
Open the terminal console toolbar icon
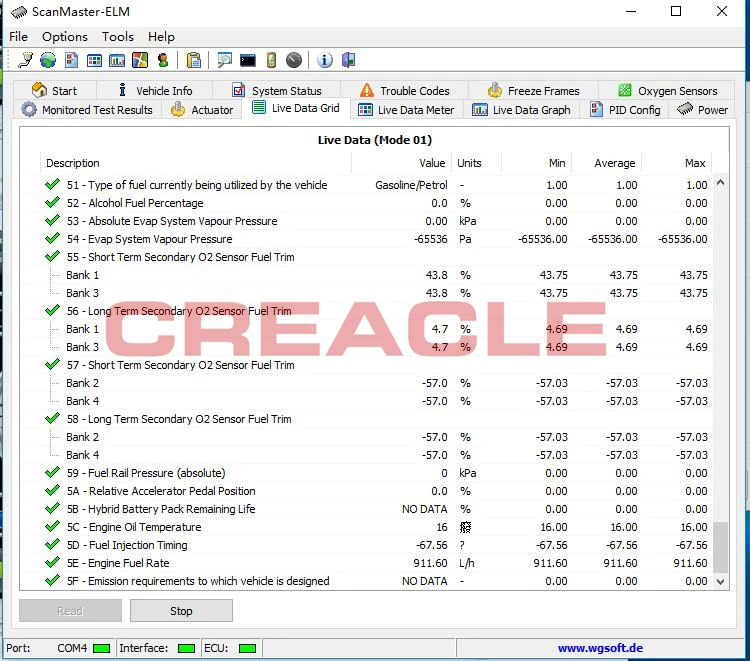[x=248, y=60]
